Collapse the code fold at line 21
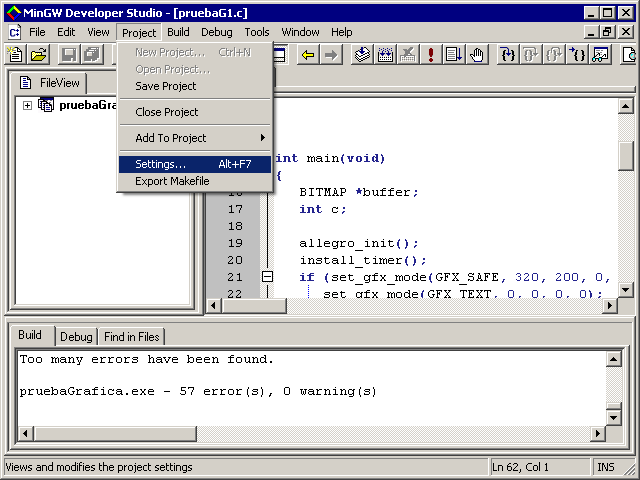The width and height of the screenshot is (640, 480). point(267,277)
